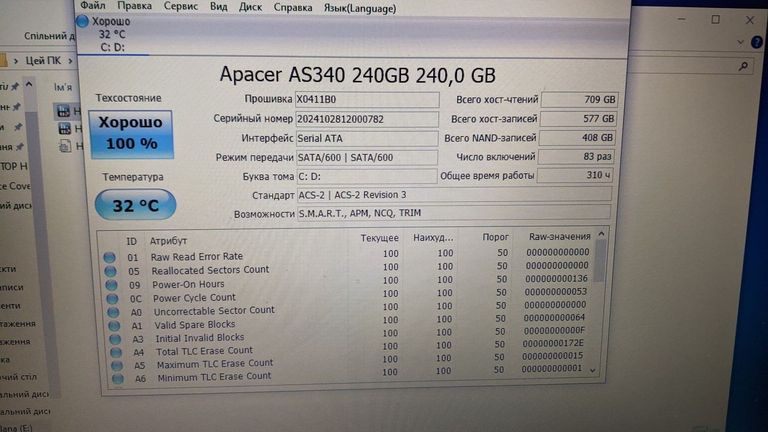Click status icon of Power-On Hours row
This screenshot has height=432, width=768.
111,285
